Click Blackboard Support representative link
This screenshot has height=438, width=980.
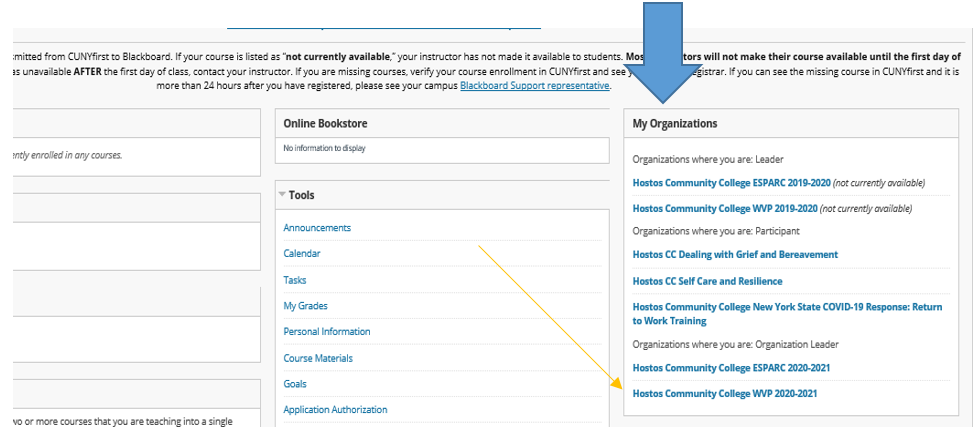(x=534, y=86)
